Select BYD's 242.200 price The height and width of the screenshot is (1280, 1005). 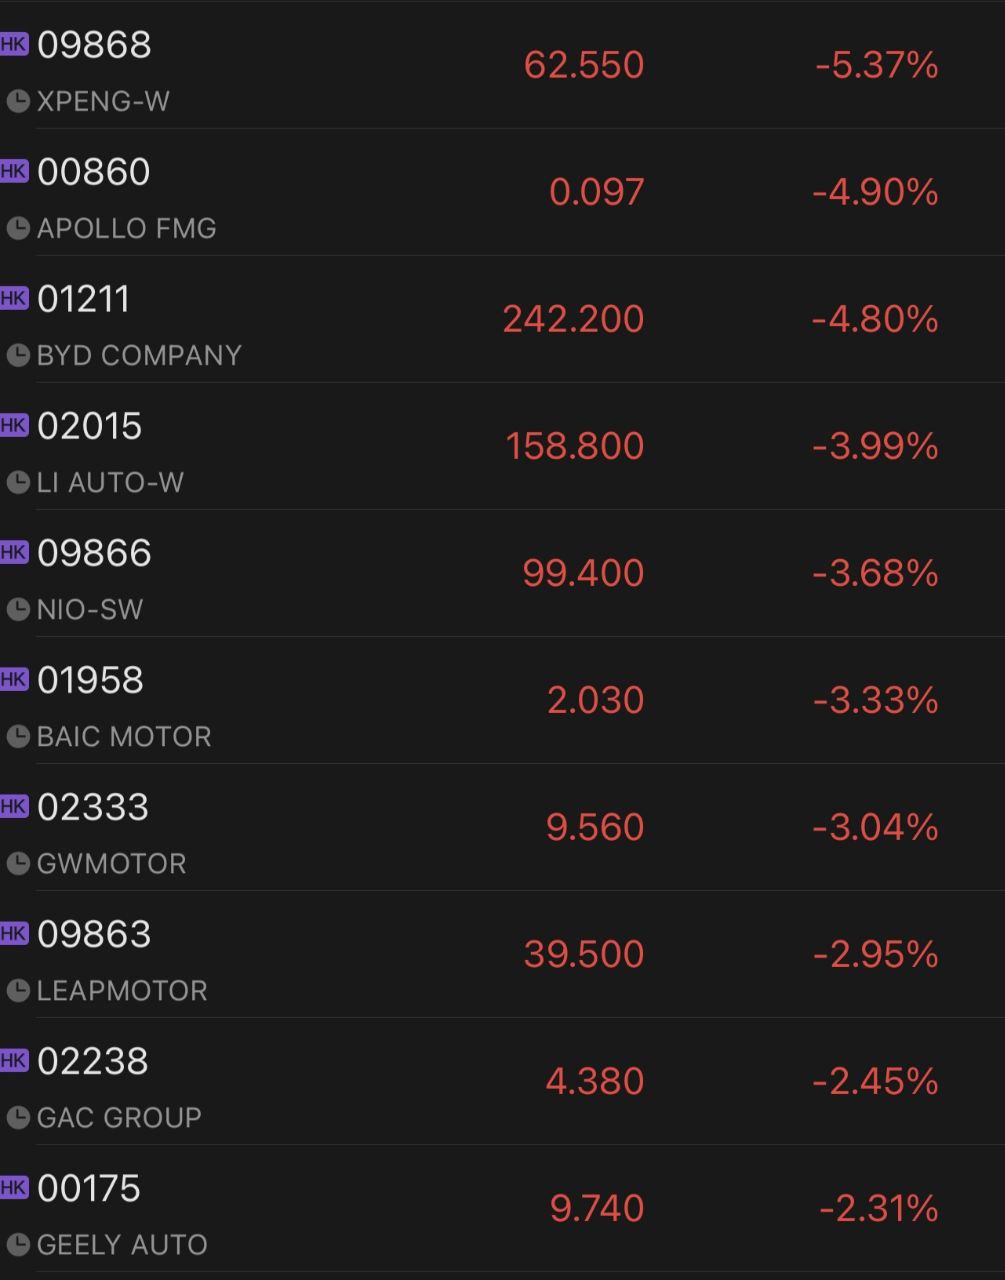pos(573,319)
